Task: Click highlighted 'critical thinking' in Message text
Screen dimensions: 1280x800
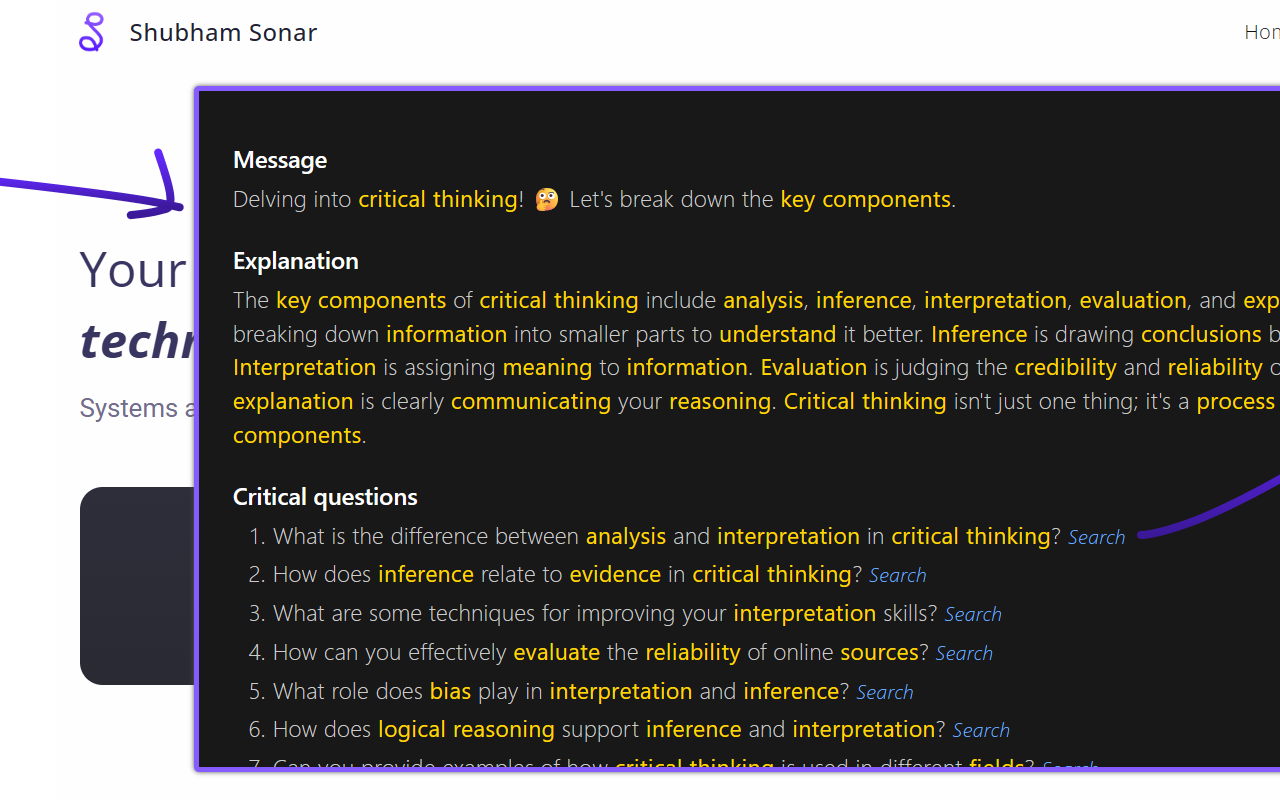Action: (x=438, y=199)
